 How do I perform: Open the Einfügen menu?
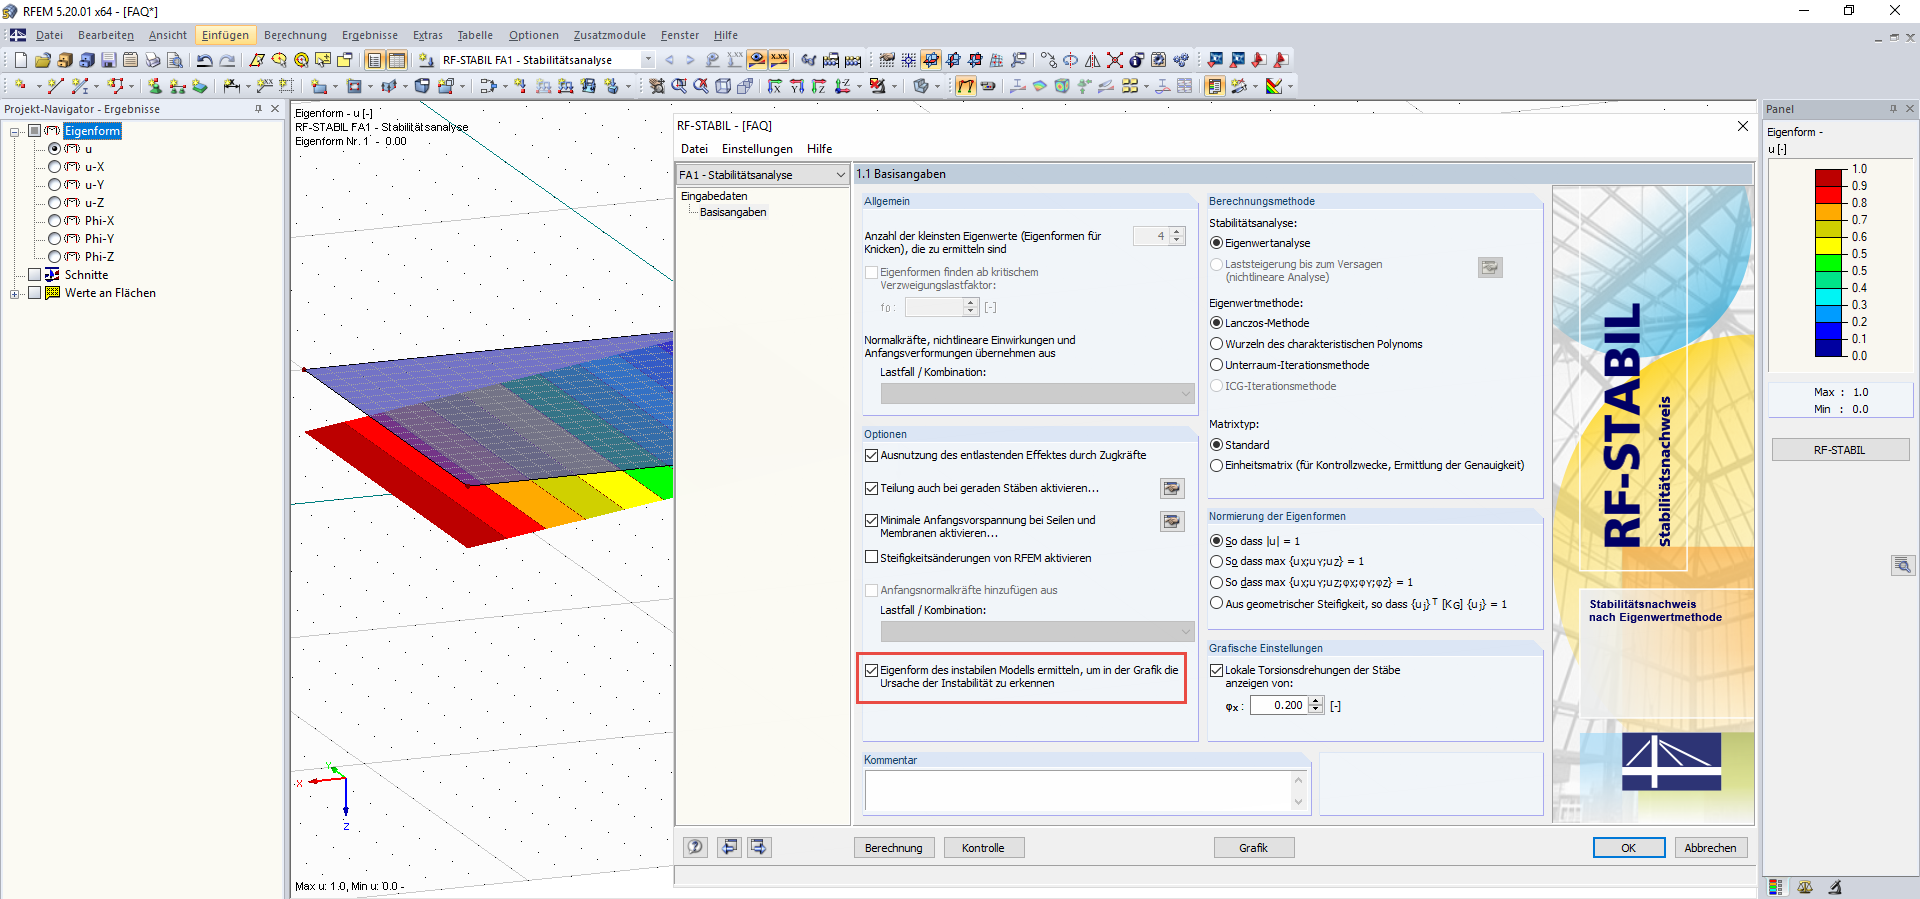coord(225,35)
